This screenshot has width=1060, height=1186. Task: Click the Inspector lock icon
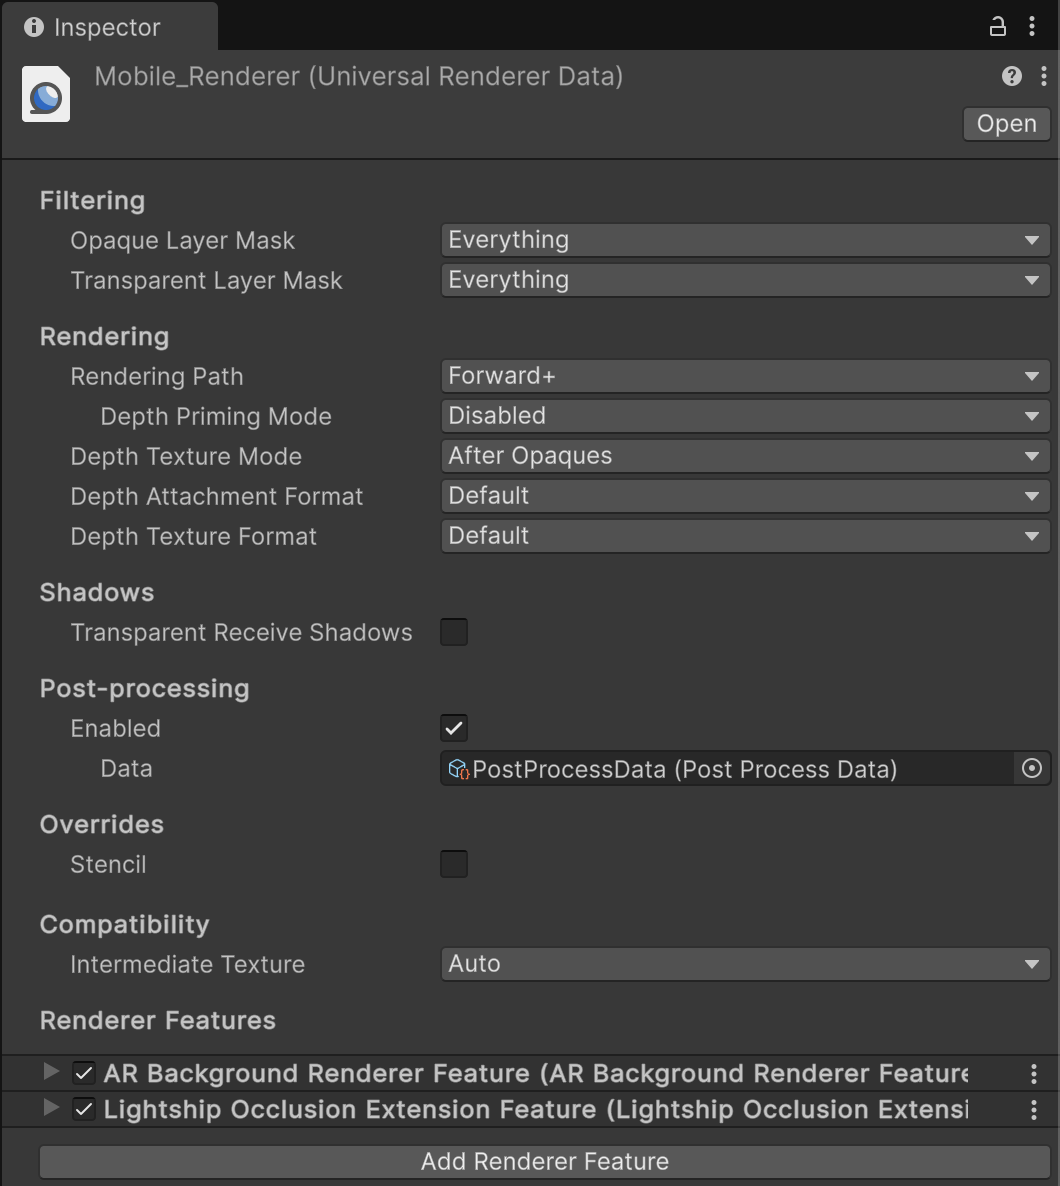click(x=997, y=27)
